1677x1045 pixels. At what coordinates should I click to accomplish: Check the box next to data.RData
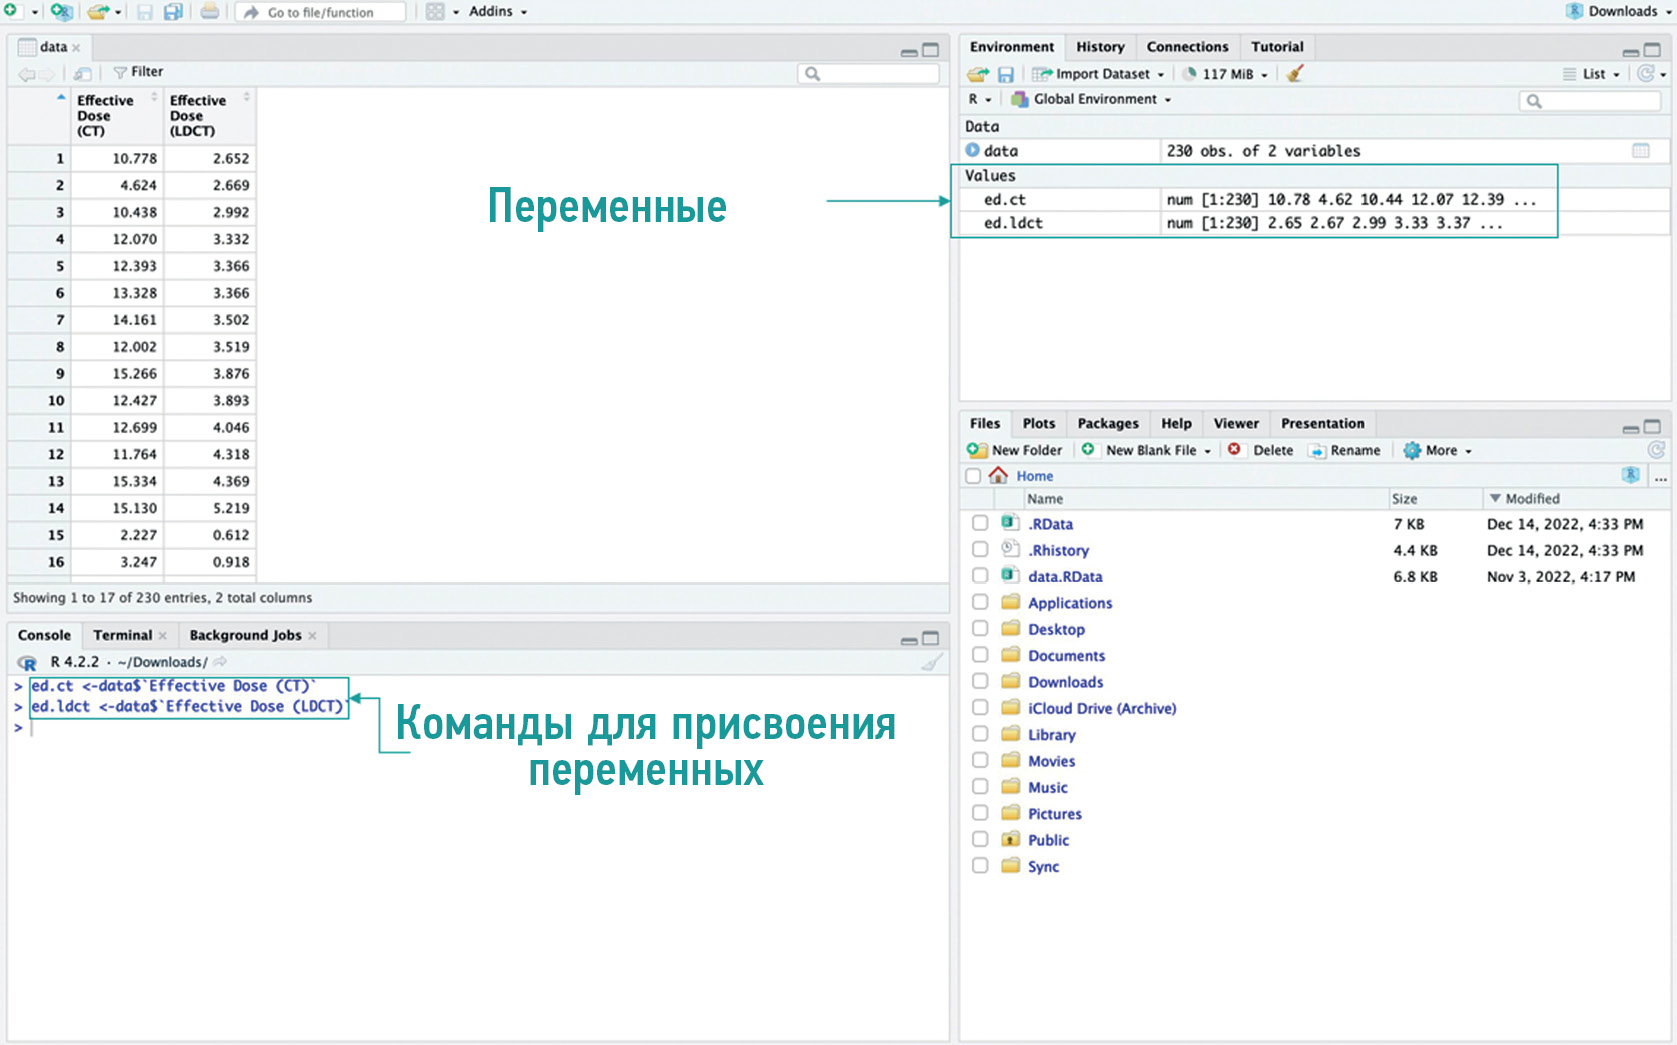click(980, 576)
